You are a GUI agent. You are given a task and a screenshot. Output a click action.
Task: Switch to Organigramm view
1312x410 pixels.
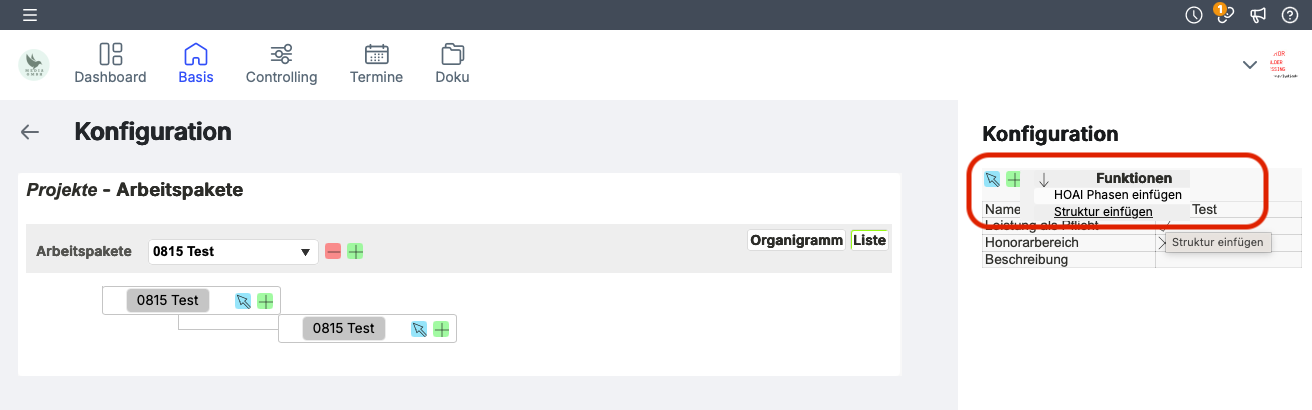(796, 240)
